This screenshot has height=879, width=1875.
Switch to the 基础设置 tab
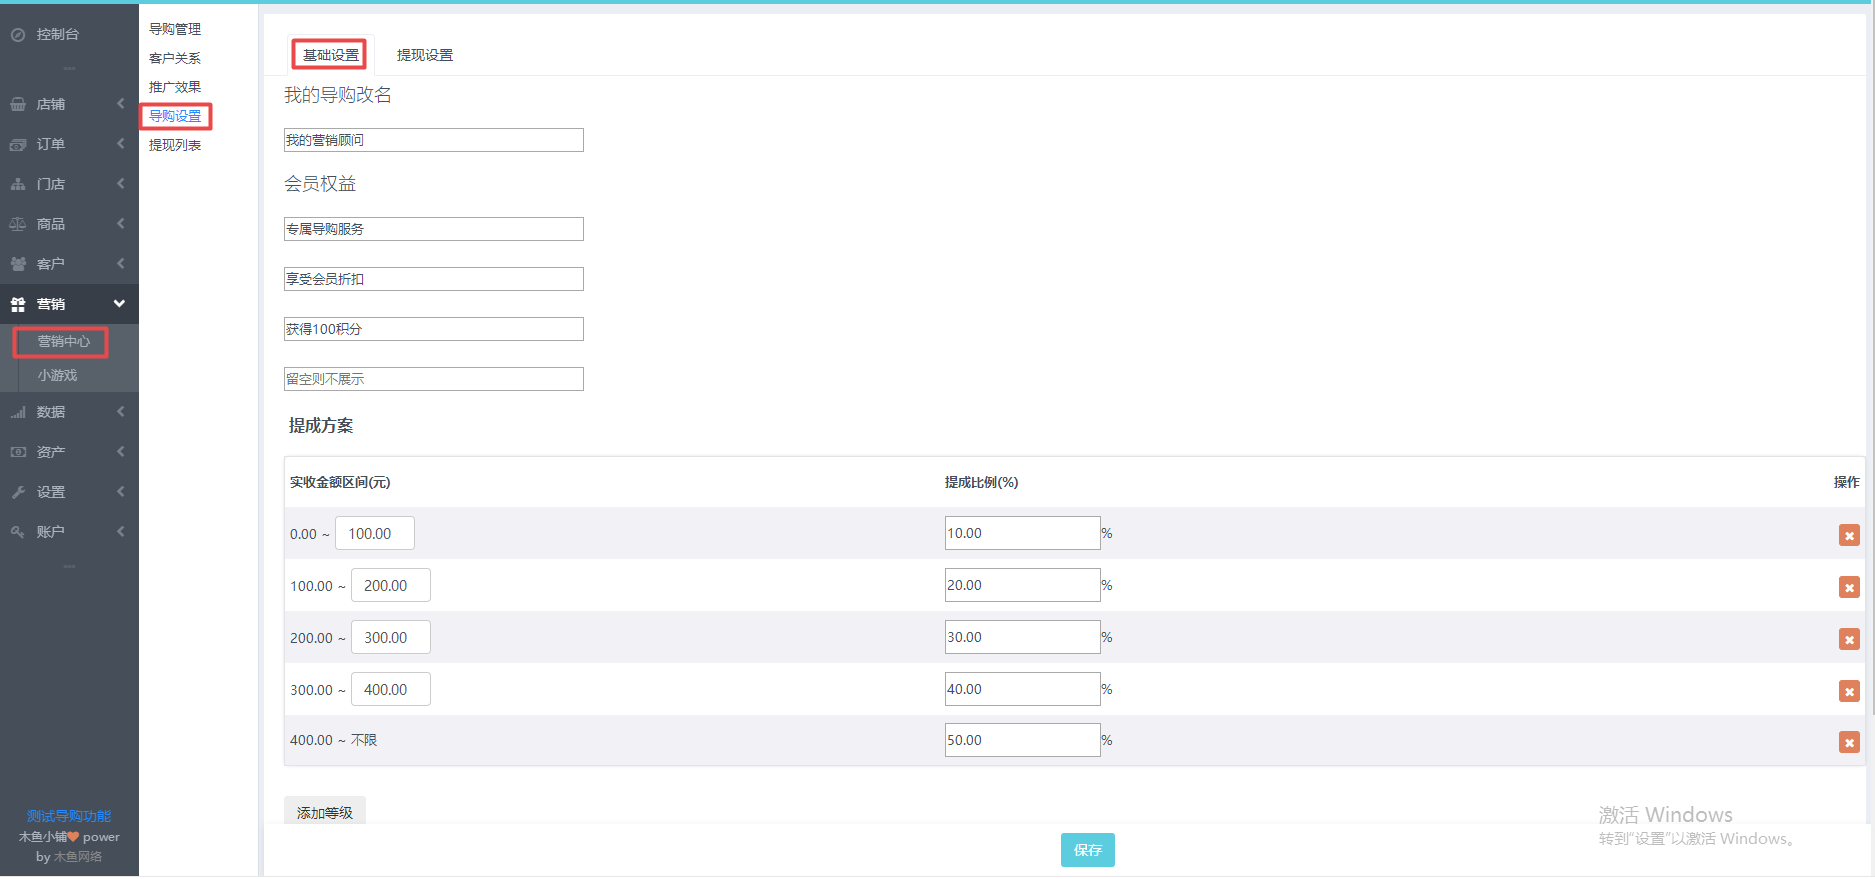(330, 55)
